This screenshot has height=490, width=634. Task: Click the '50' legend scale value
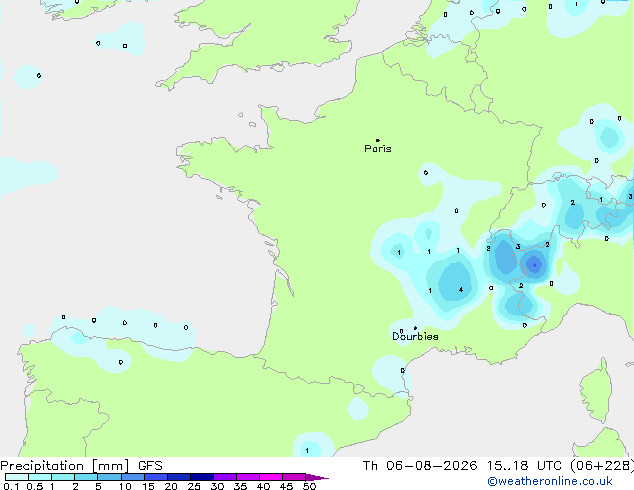(x=309, y=486)
